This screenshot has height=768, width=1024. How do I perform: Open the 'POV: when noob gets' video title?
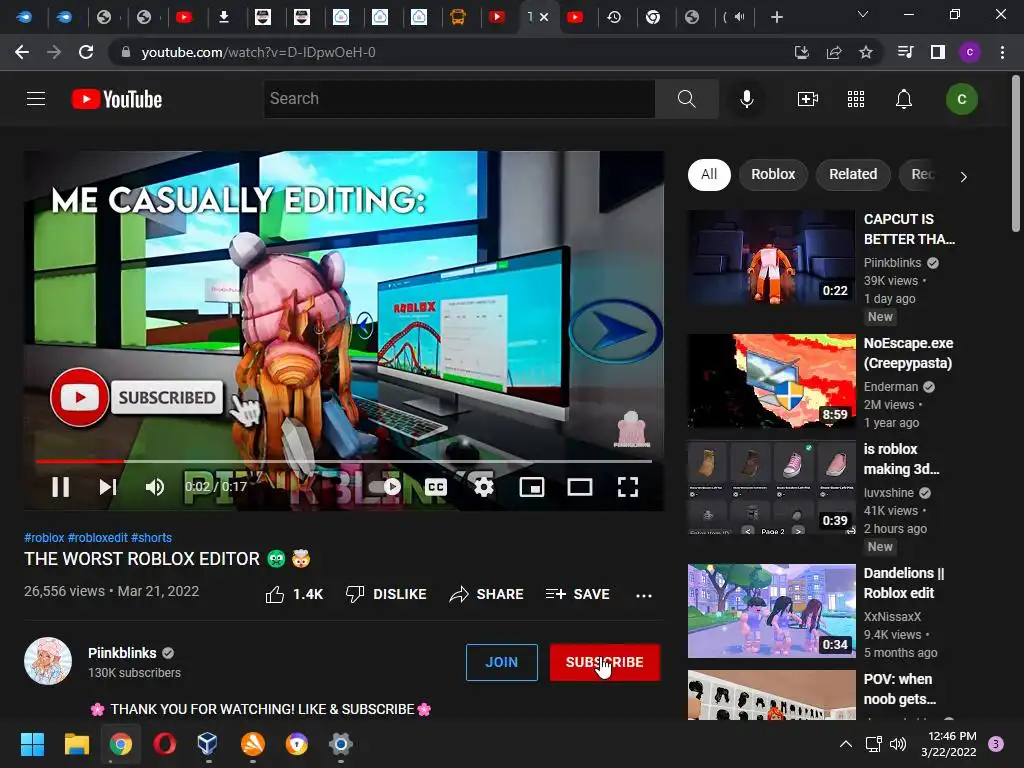pyautogui.click(x=900, y=689)
